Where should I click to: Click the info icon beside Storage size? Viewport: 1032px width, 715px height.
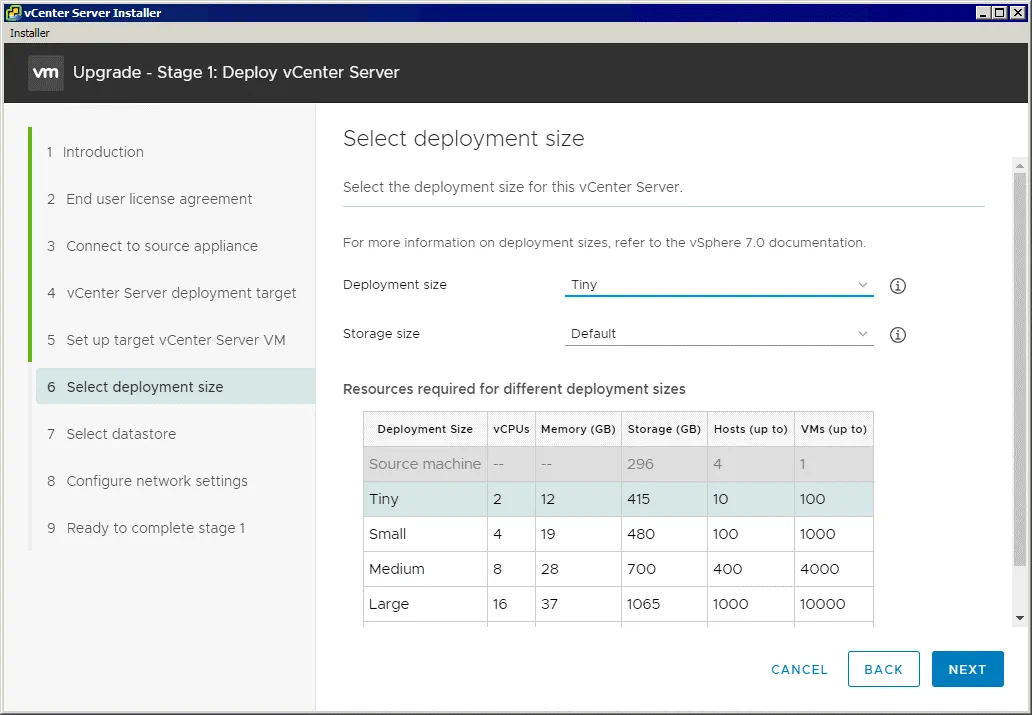pyautogui.click(x=898, y=335)
